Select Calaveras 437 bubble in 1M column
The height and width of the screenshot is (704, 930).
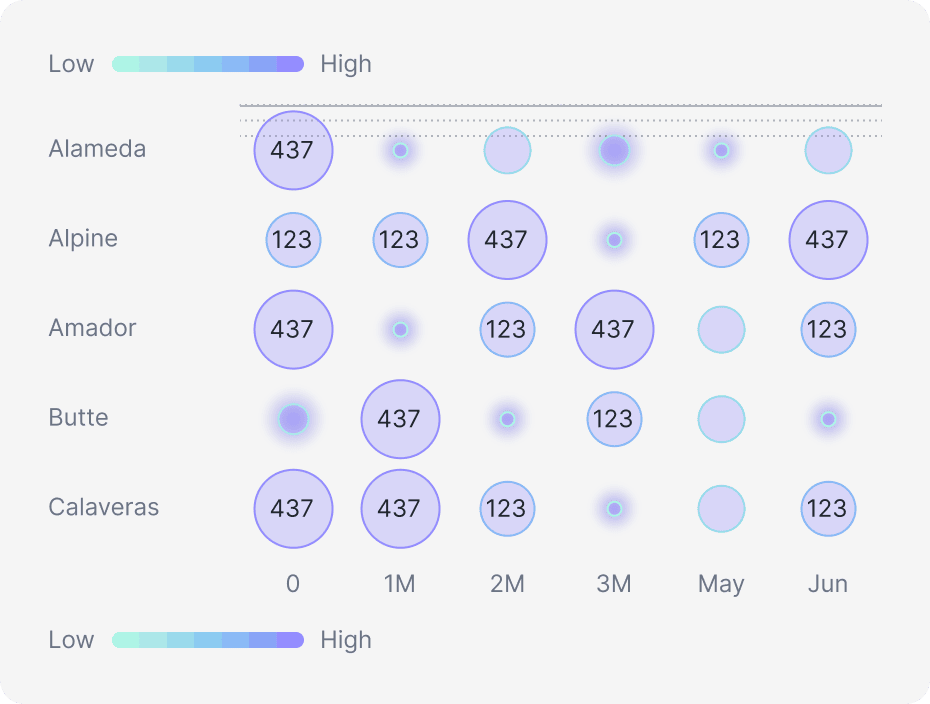(400, 508)
